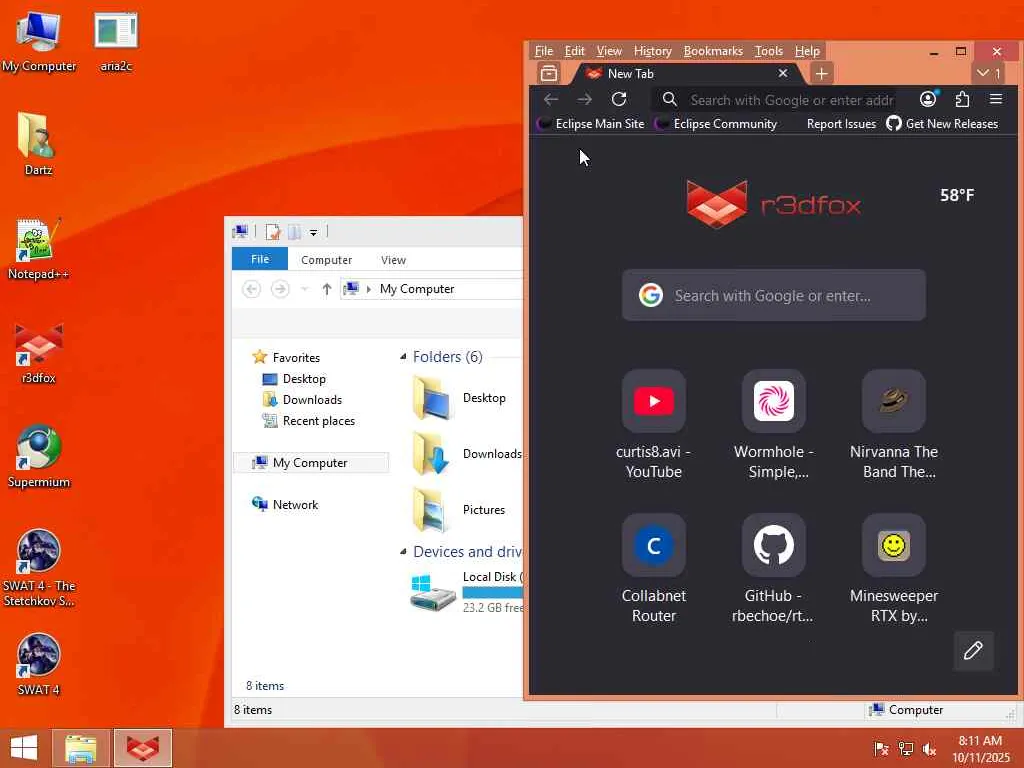Click File Explorer taskbar button

pos(81,748)
